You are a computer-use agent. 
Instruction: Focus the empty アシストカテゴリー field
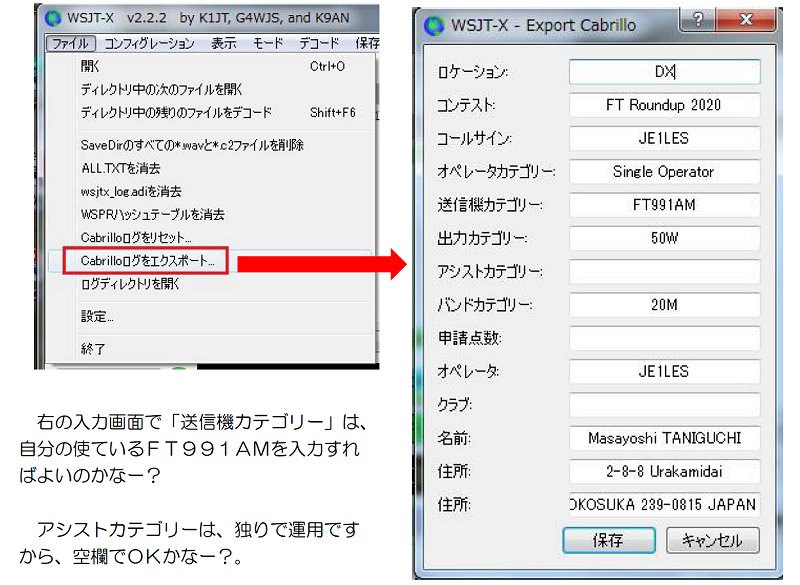(664, 271)
